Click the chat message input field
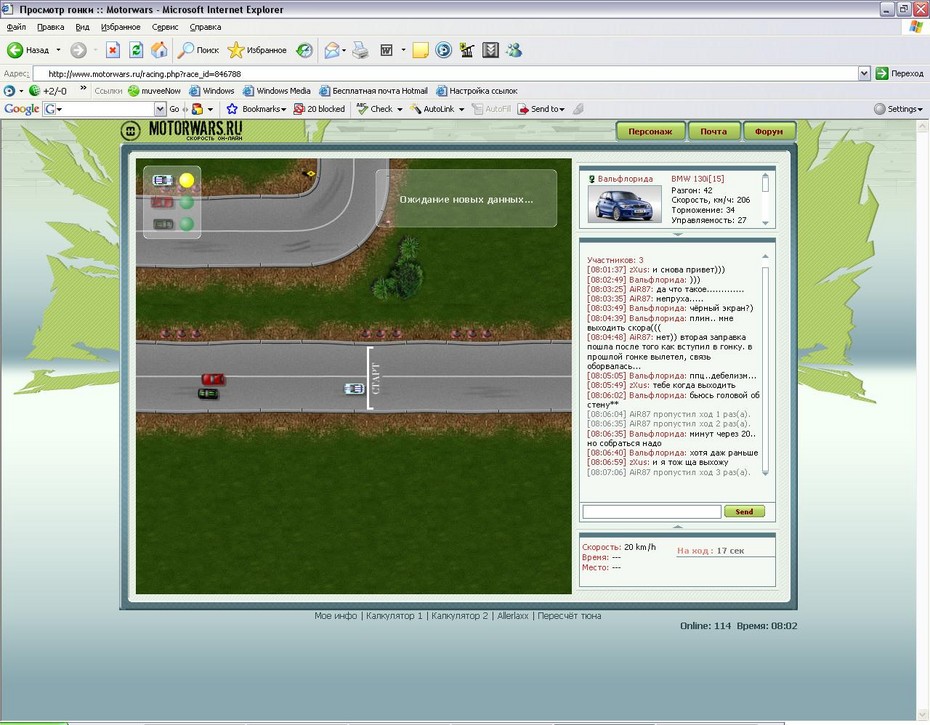The image size is (930, 725). (652, 511)
